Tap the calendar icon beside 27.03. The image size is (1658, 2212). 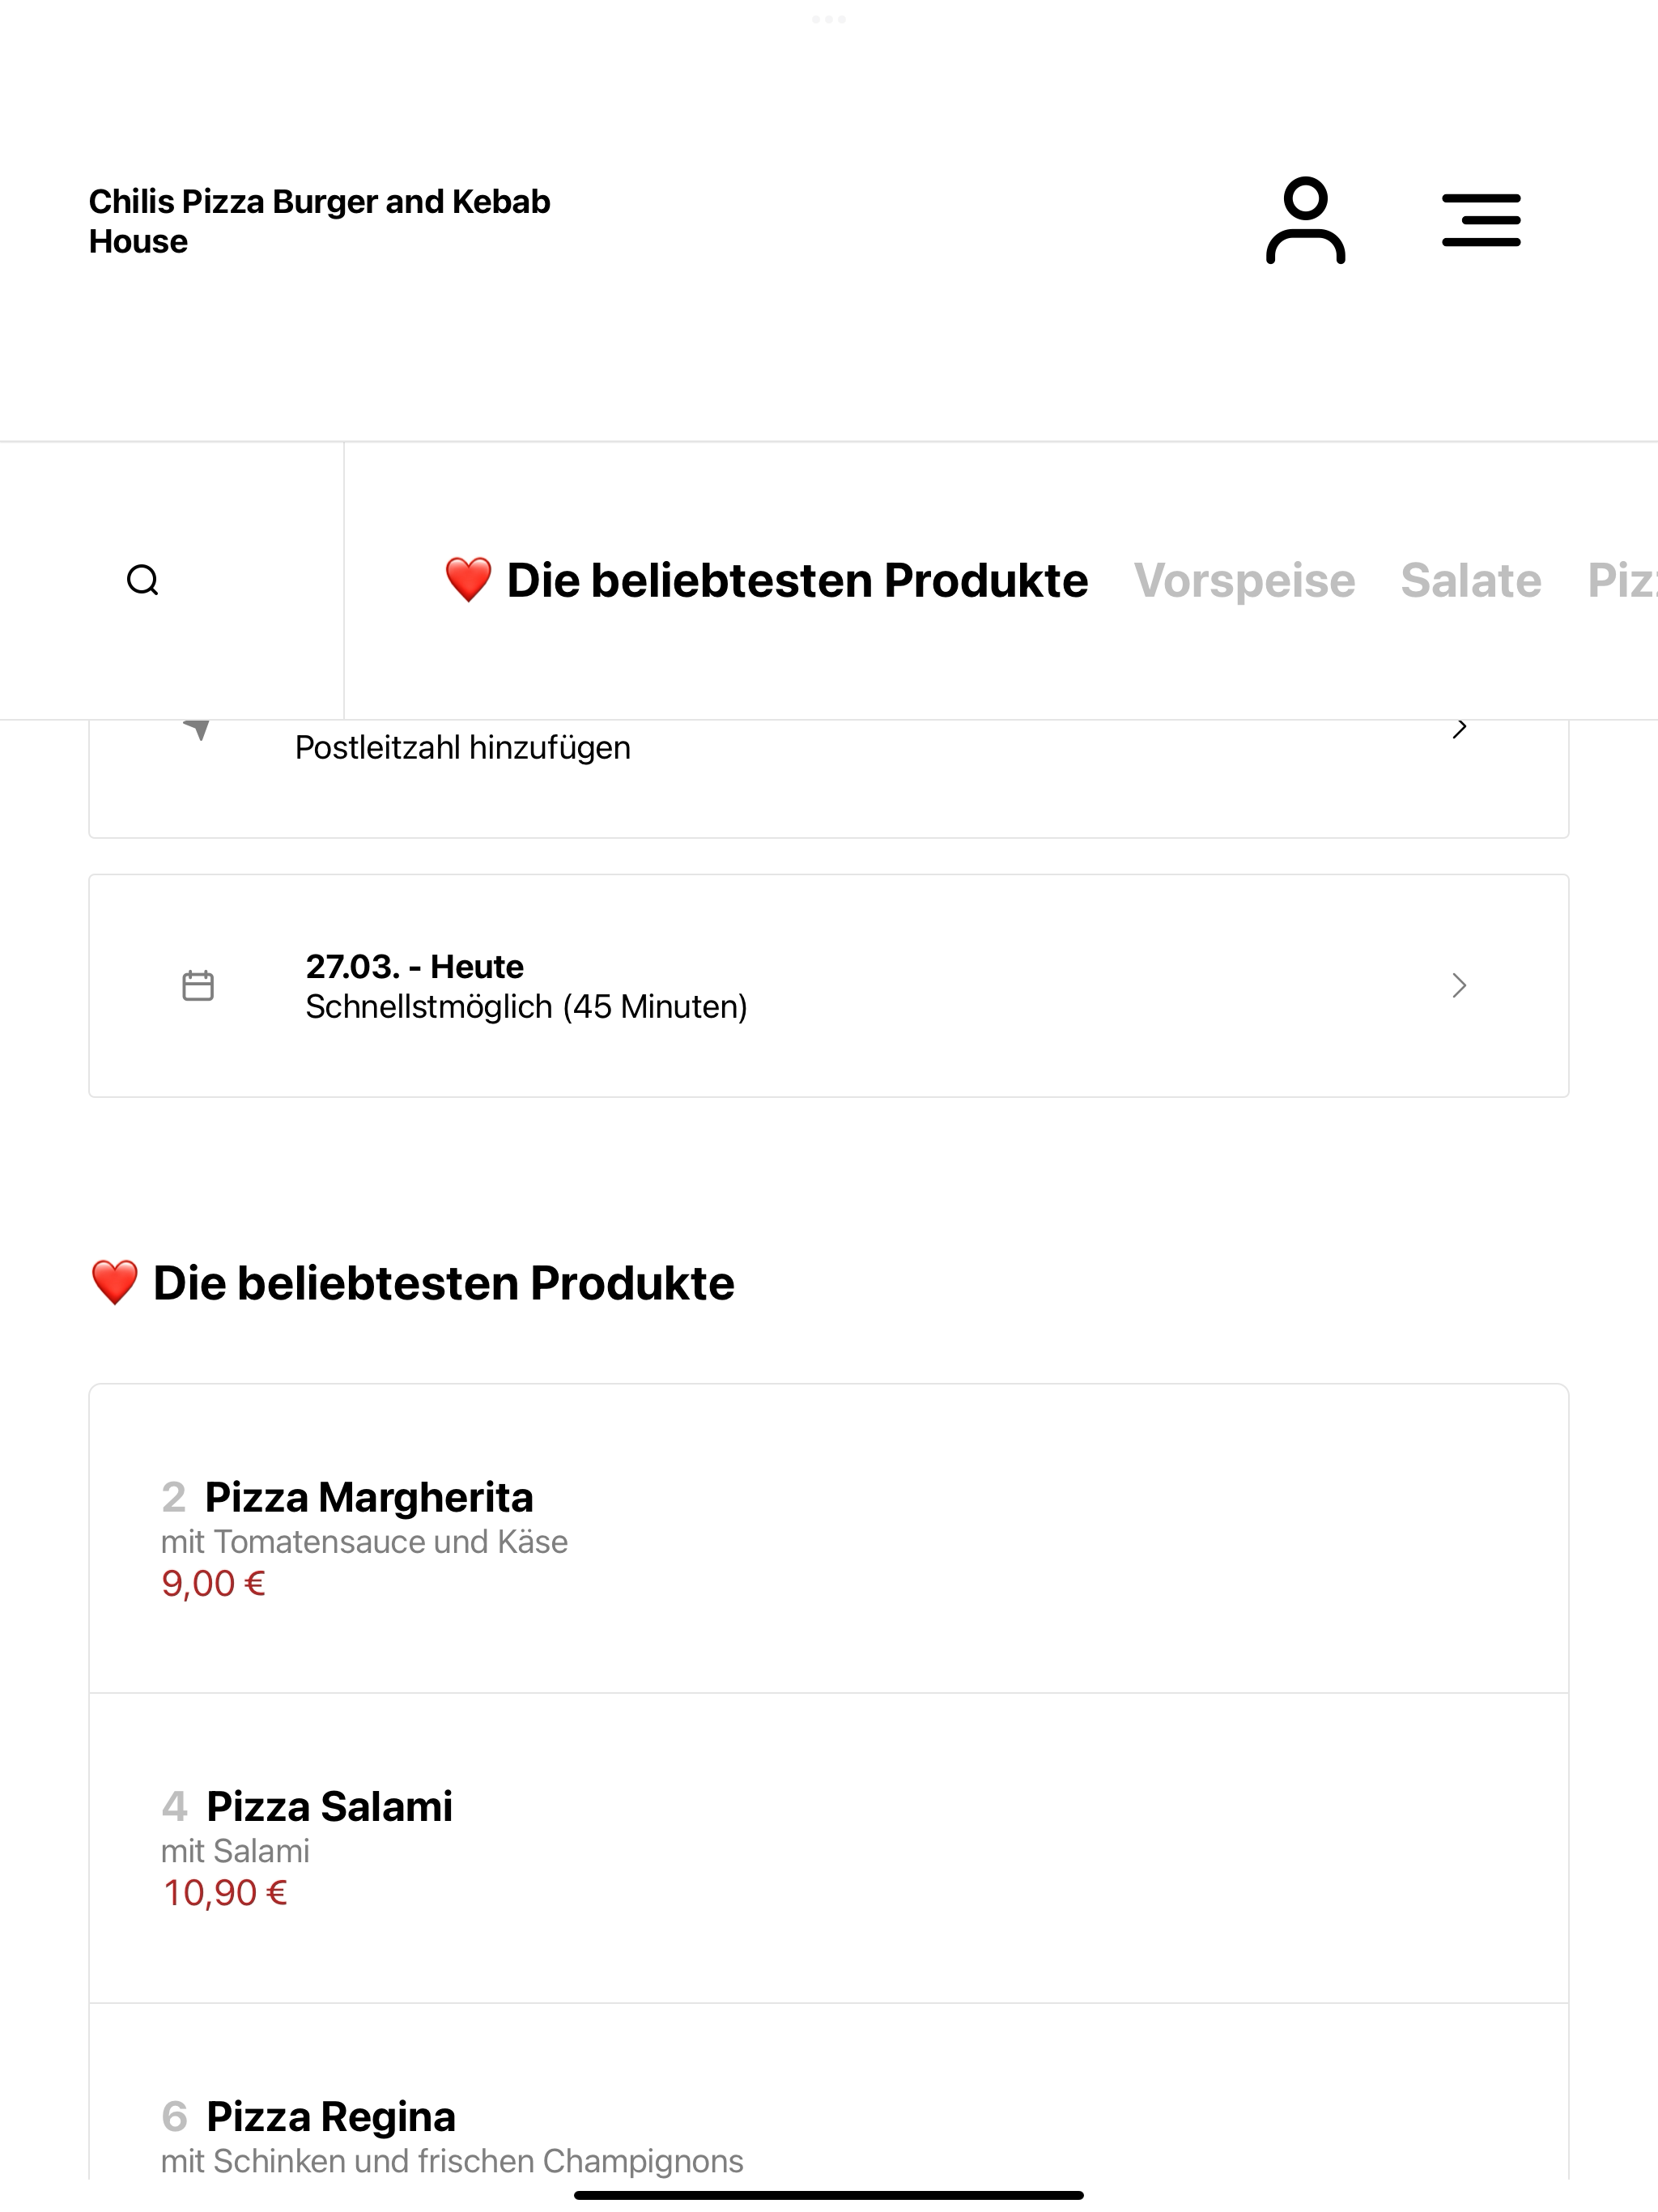pyautogui.click(x=198, y=985)
